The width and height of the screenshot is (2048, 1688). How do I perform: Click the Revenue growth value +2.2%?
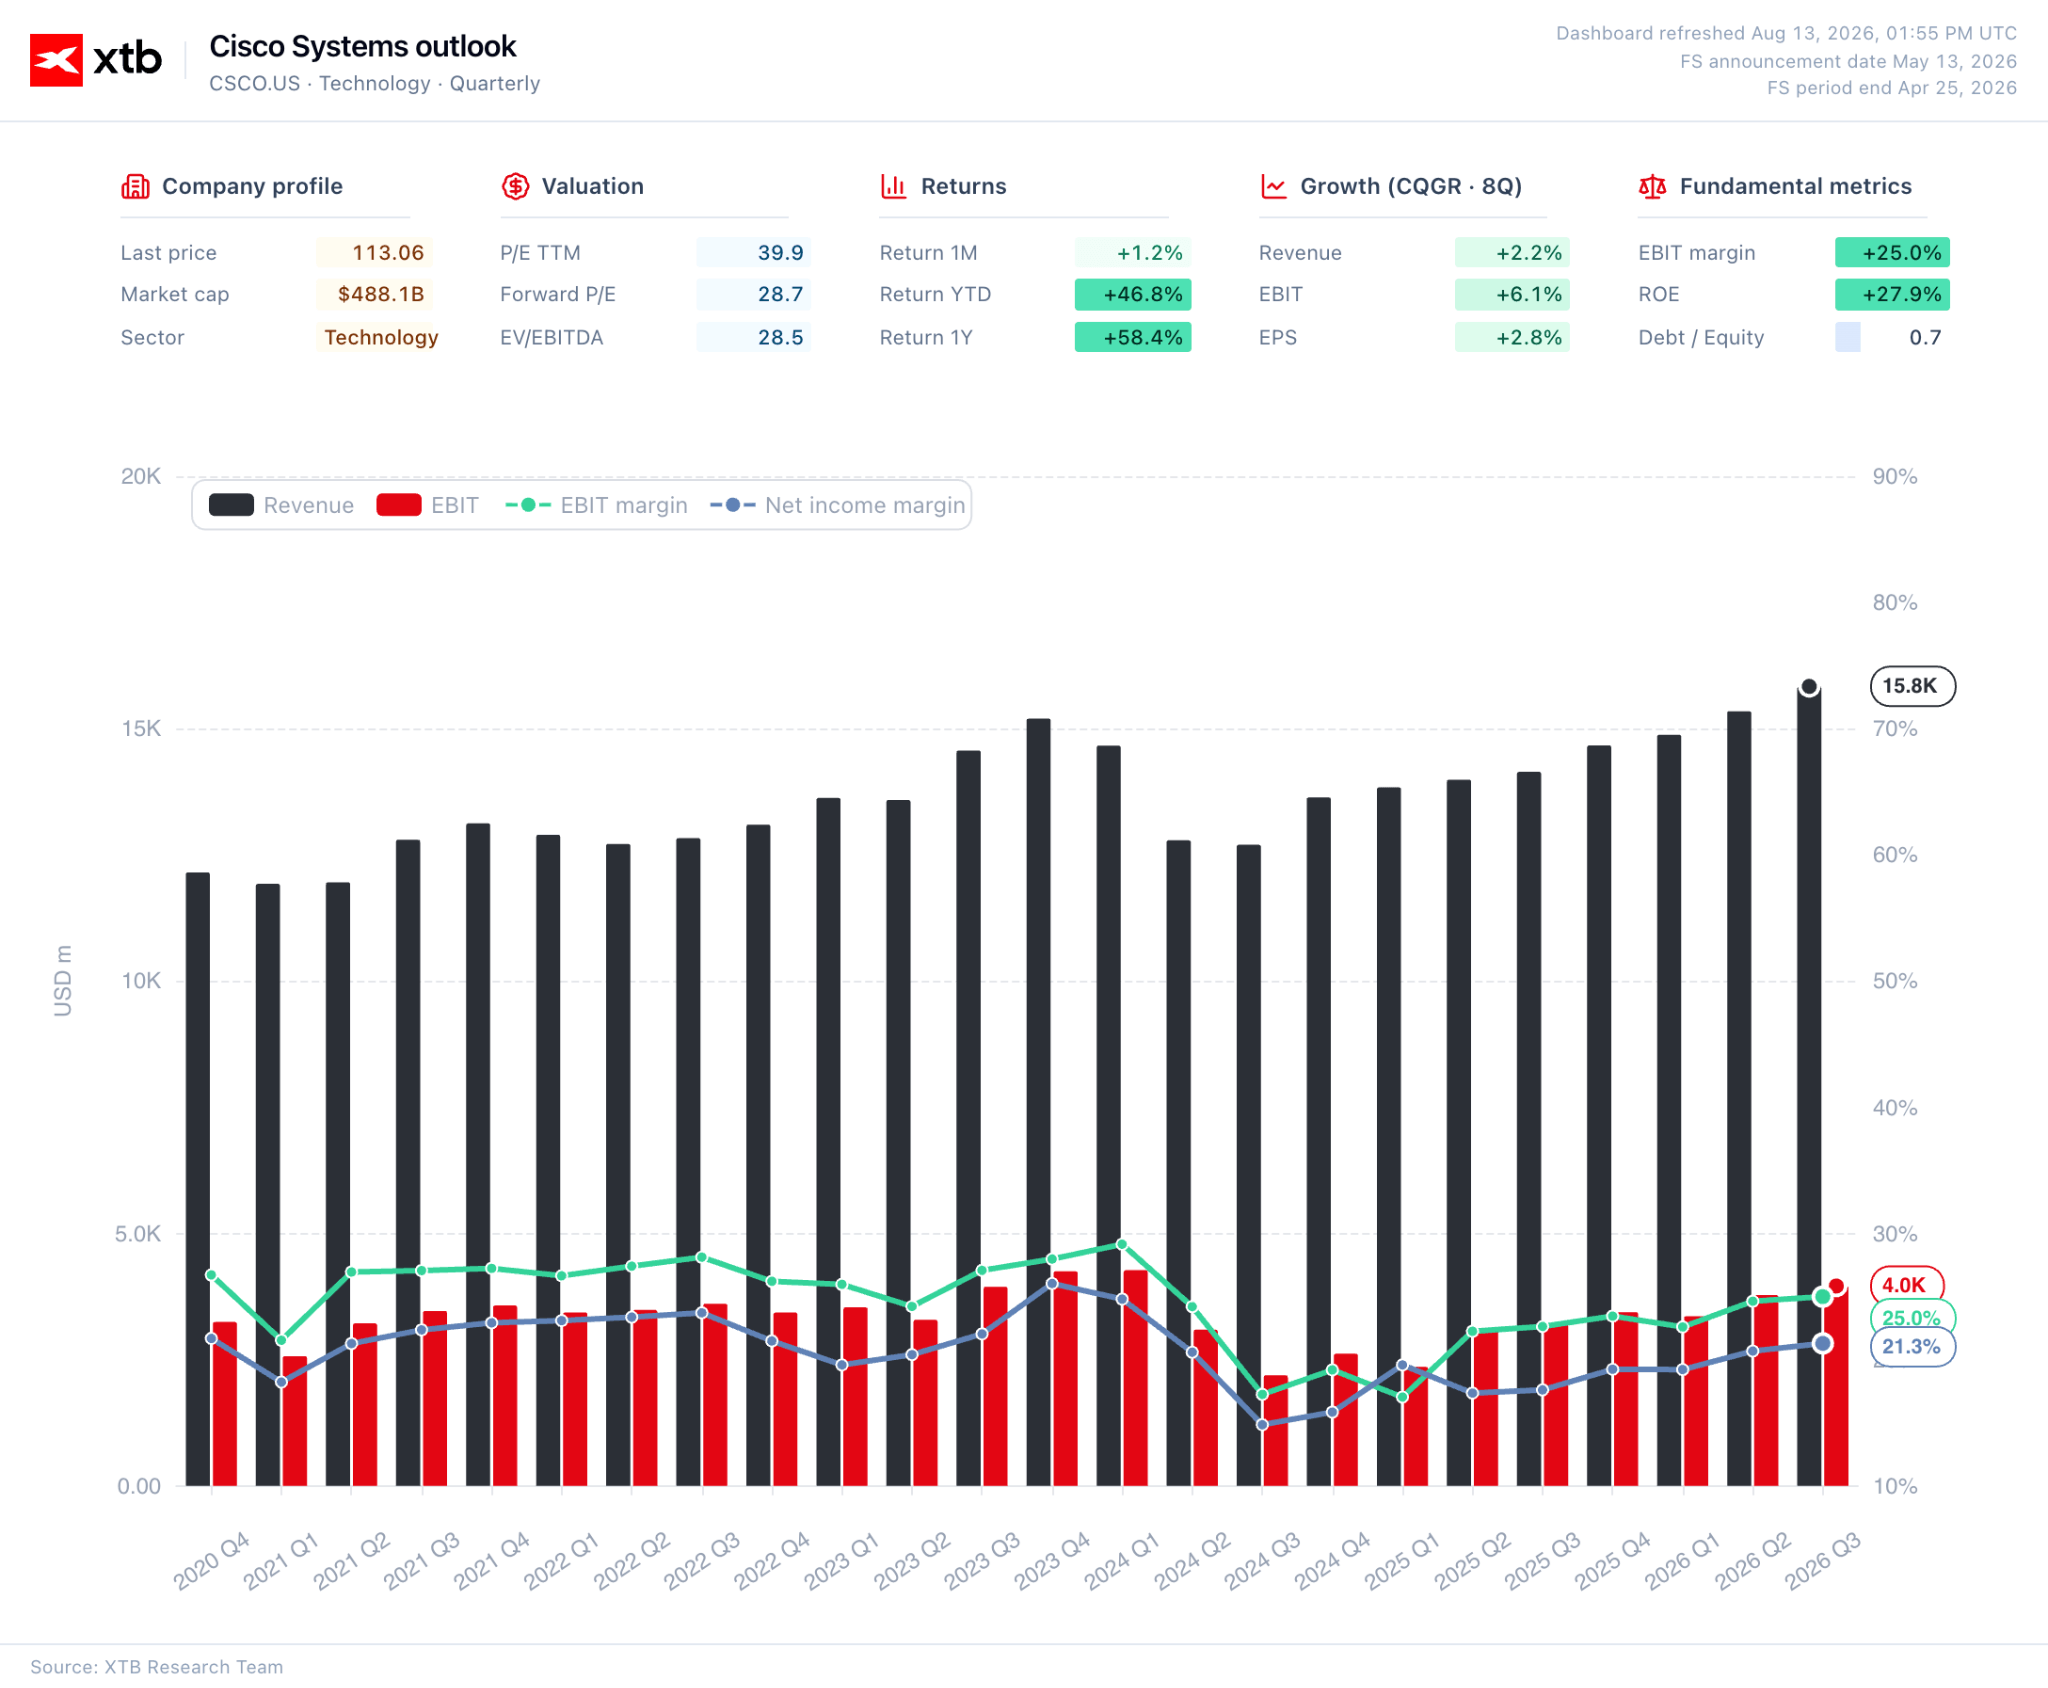tap(1529, 253)
